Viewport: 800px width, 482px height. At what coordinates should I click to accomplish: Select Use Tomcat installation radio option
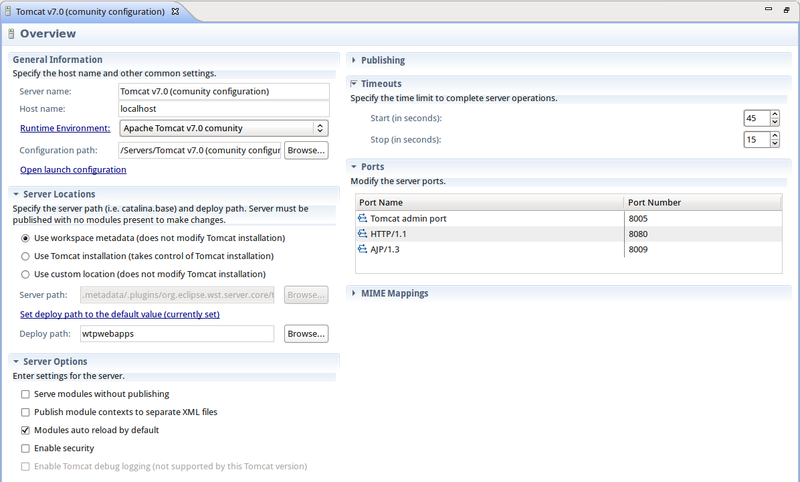pyautogui.click(x=26, y=256)
